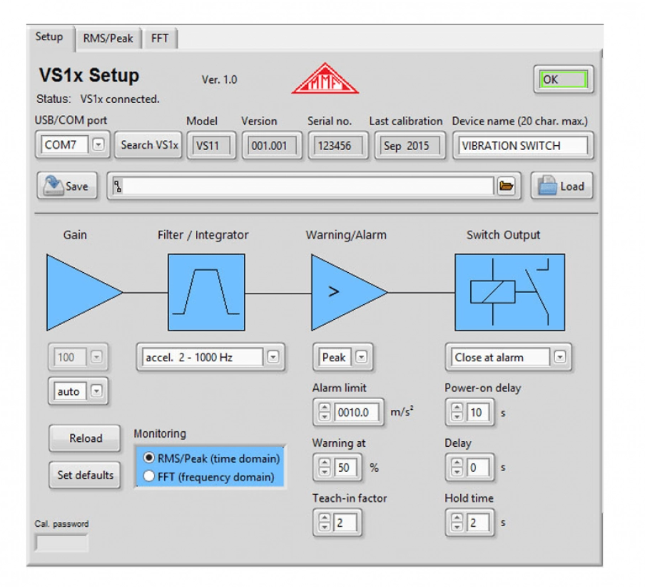Click the Alarm limit value 0010.0
649x587 pixels.
(356, 412)
